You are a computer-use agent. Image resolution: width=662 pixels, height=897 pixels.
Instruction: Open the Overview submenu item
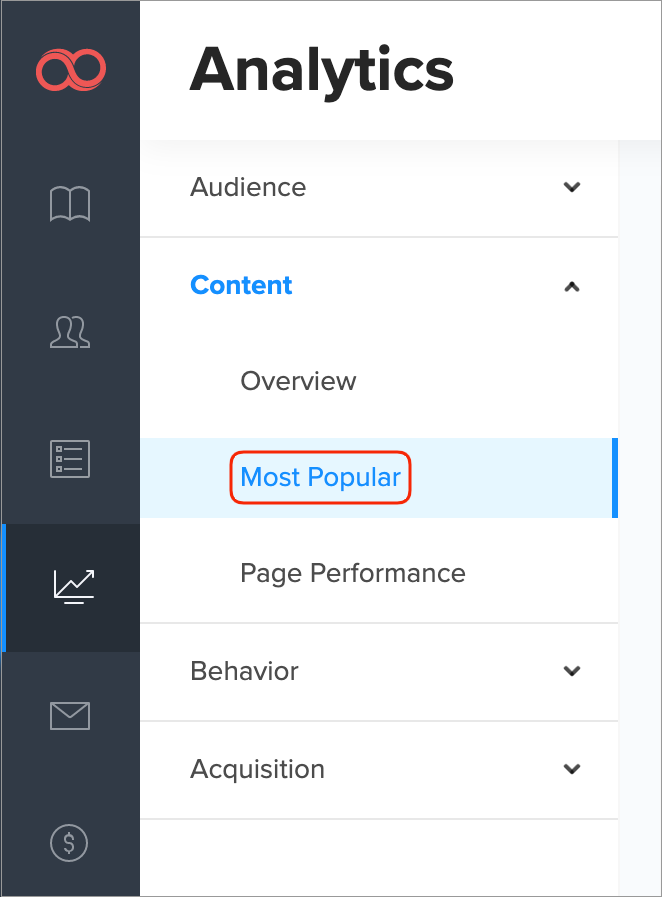[298, 381]
